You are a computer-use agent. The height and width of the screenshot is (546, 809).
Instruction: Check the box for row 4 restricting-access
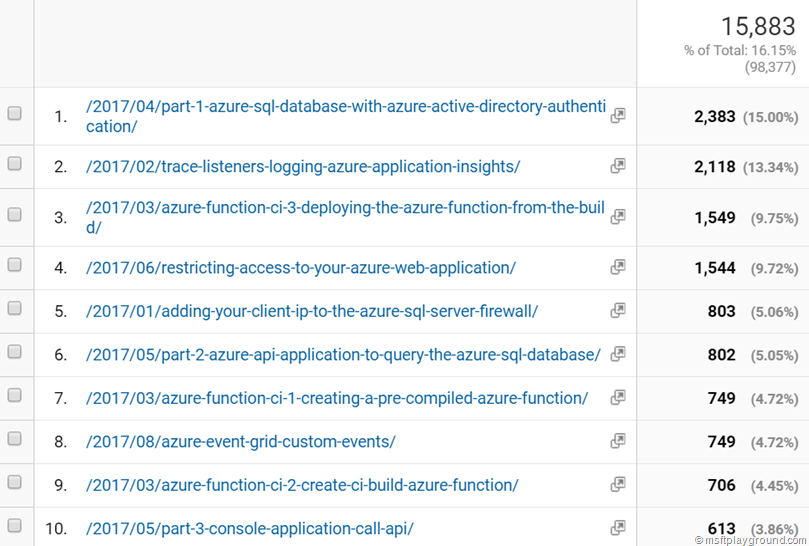tap(14, 265)
